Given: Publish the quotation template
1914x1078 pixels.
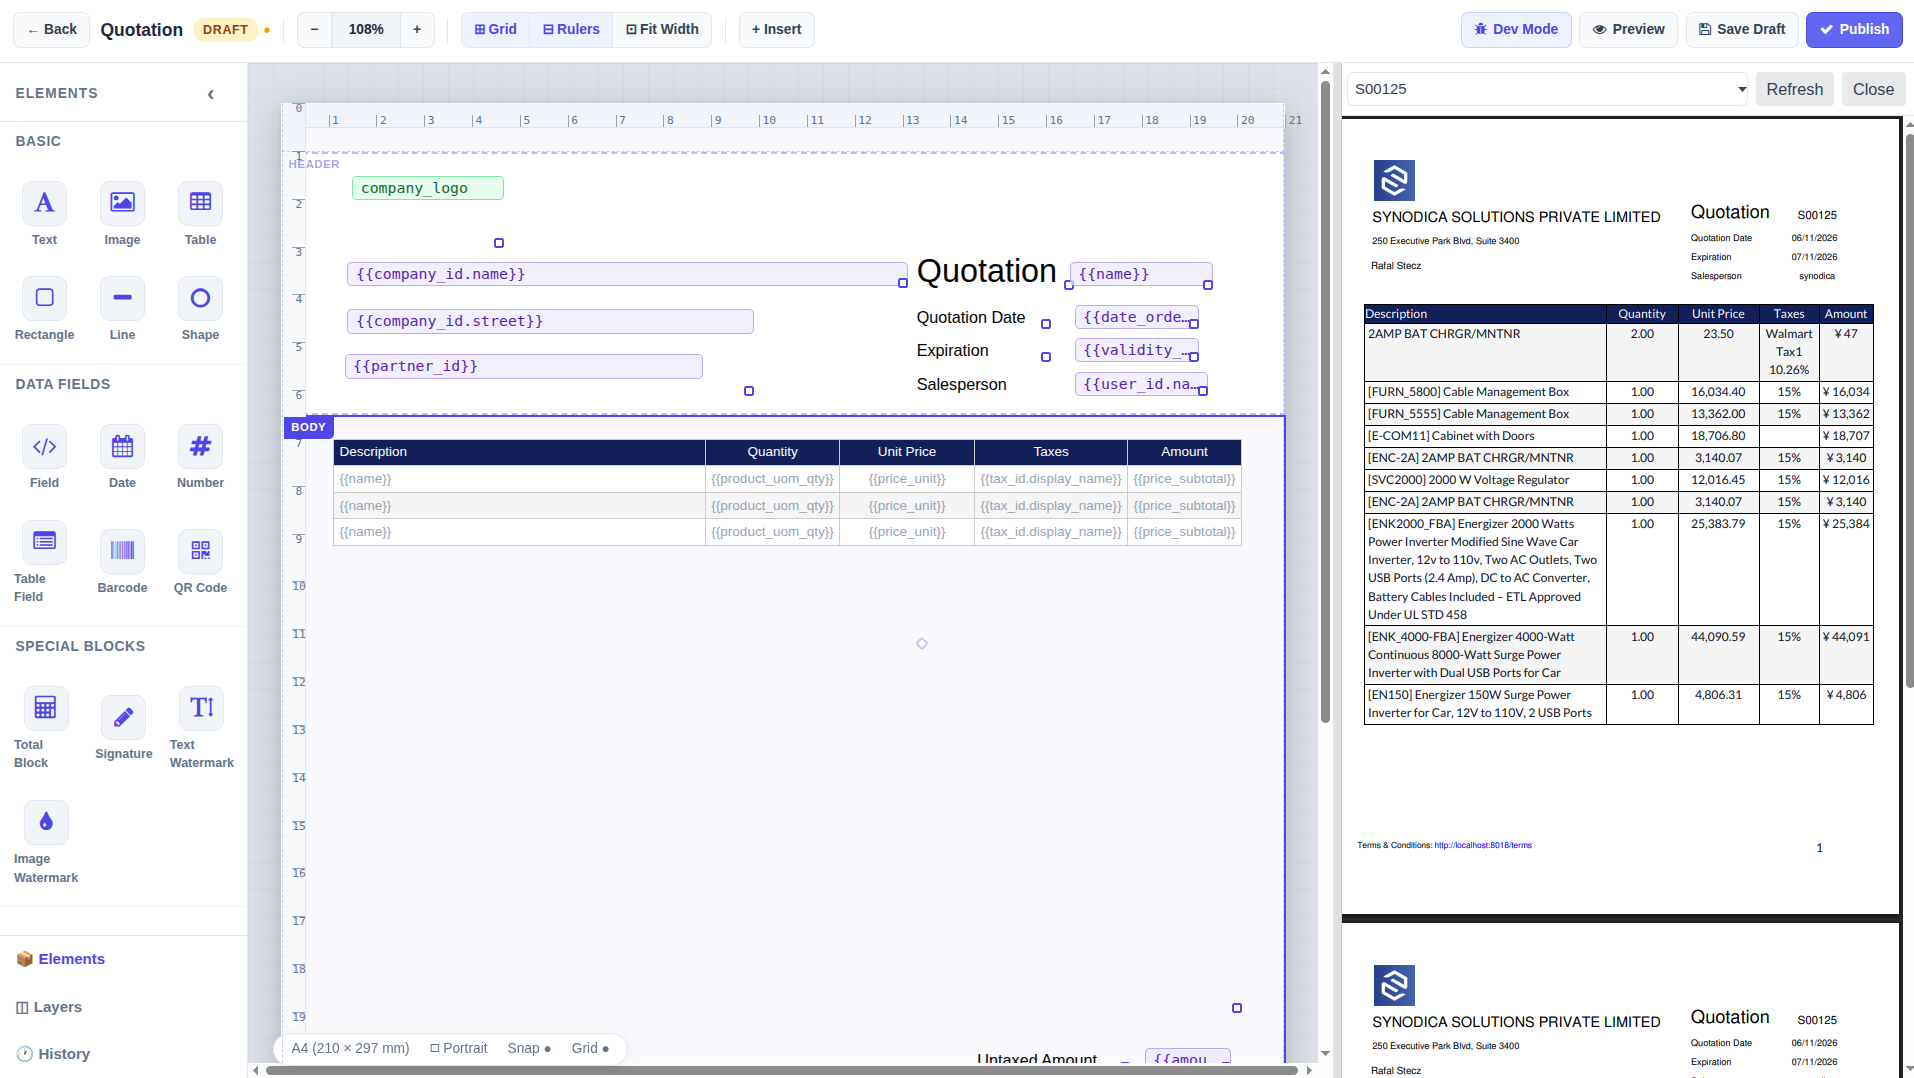Looking at the screenshot, I should tap(1854, 30).
